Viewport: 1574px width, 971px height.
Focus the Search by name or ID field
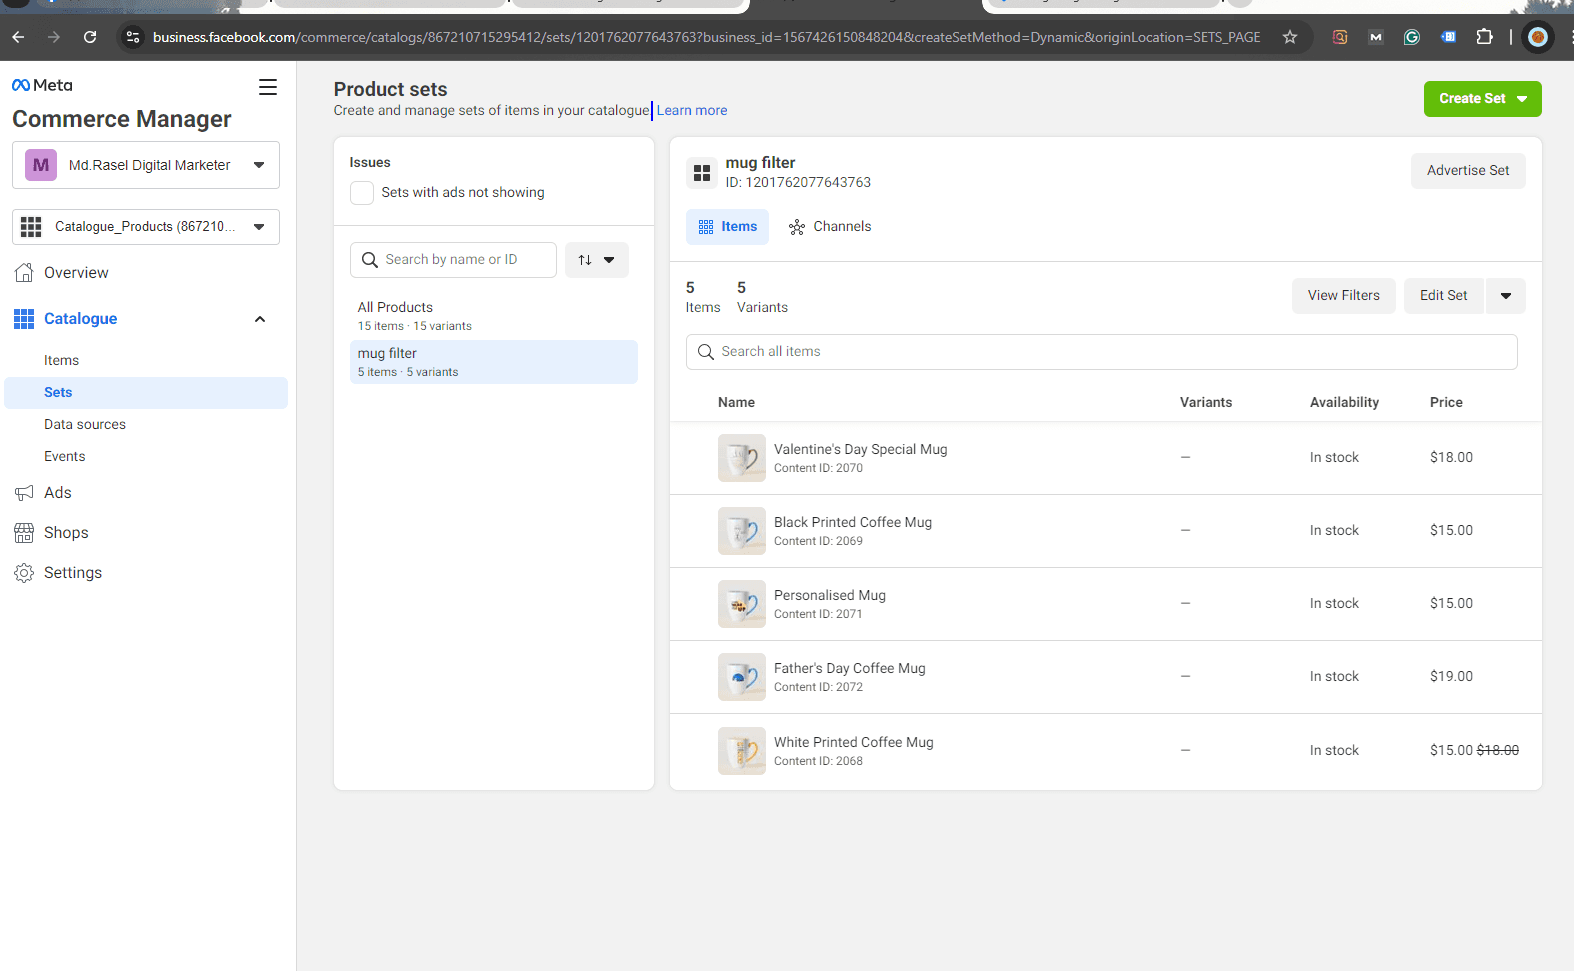click(x=453, y=260)
